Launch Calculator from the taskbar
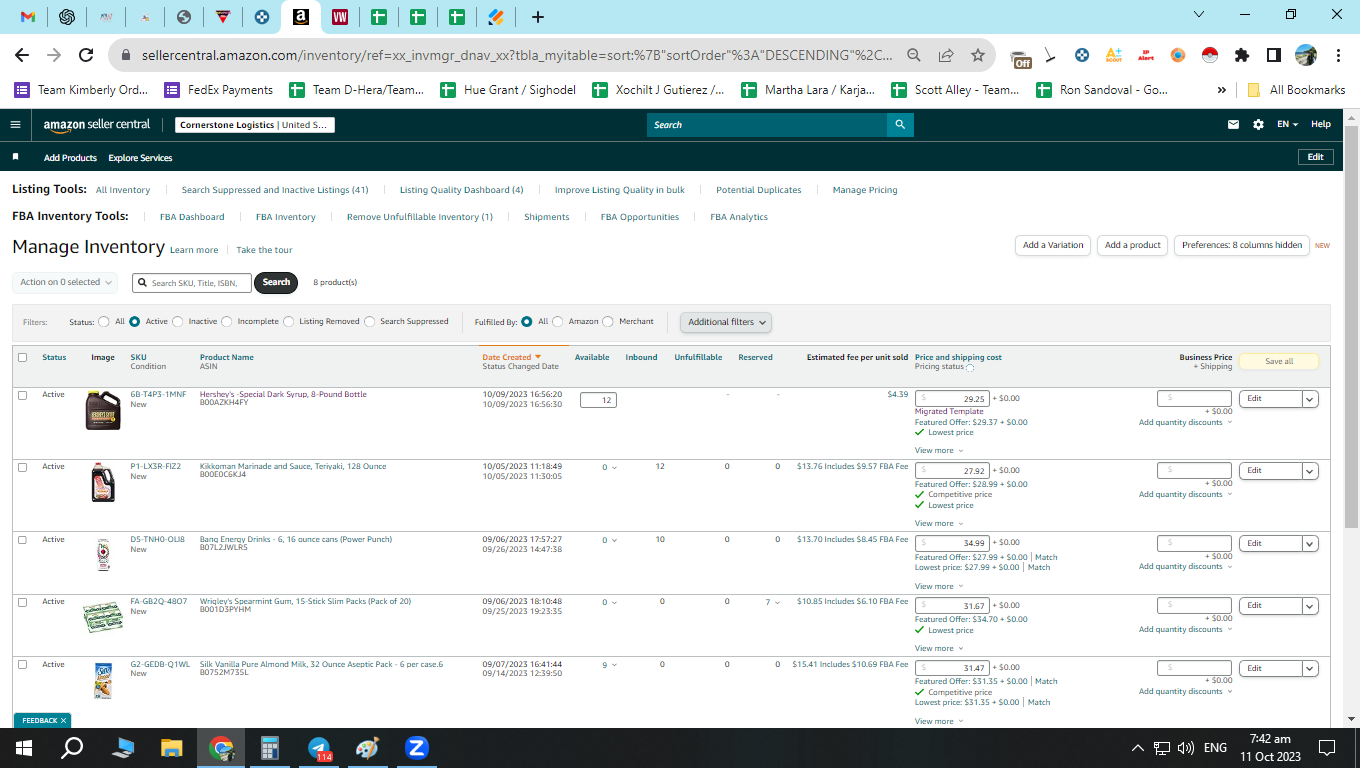This screenshot has height=768, width=1360. coord(270,747)
